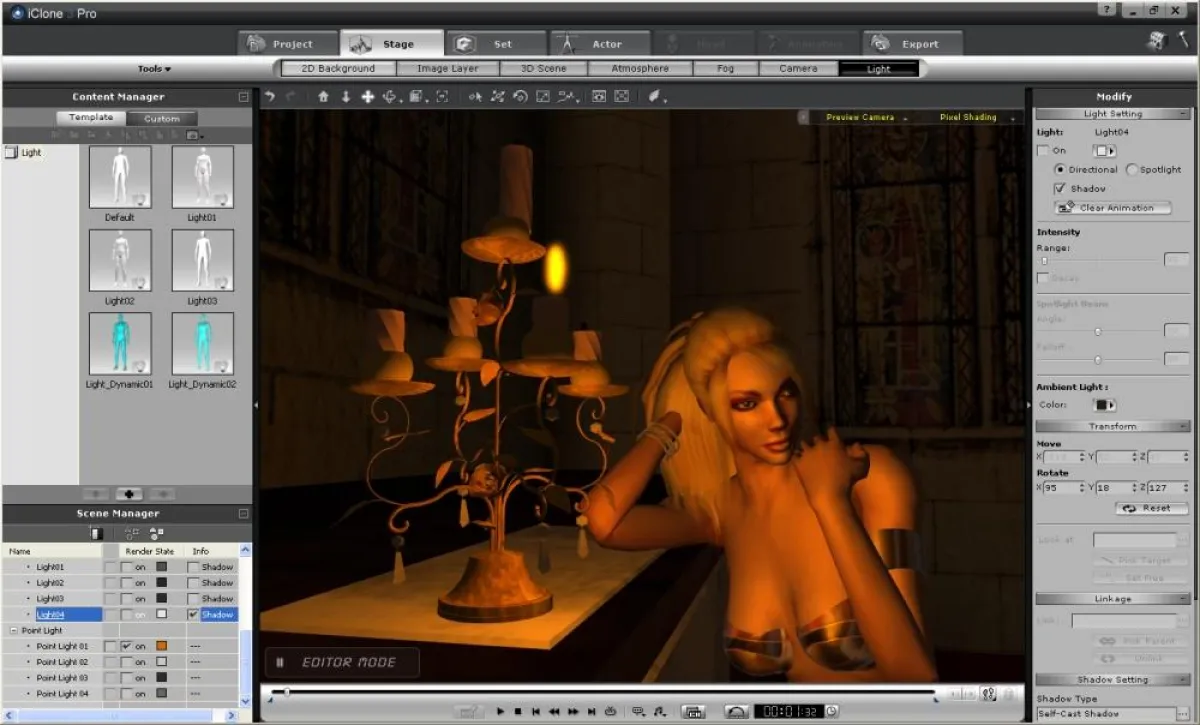Screen dimensions: 1200x725
Task: Click the Ambient Light color swatch
Action: [1105, 405]
